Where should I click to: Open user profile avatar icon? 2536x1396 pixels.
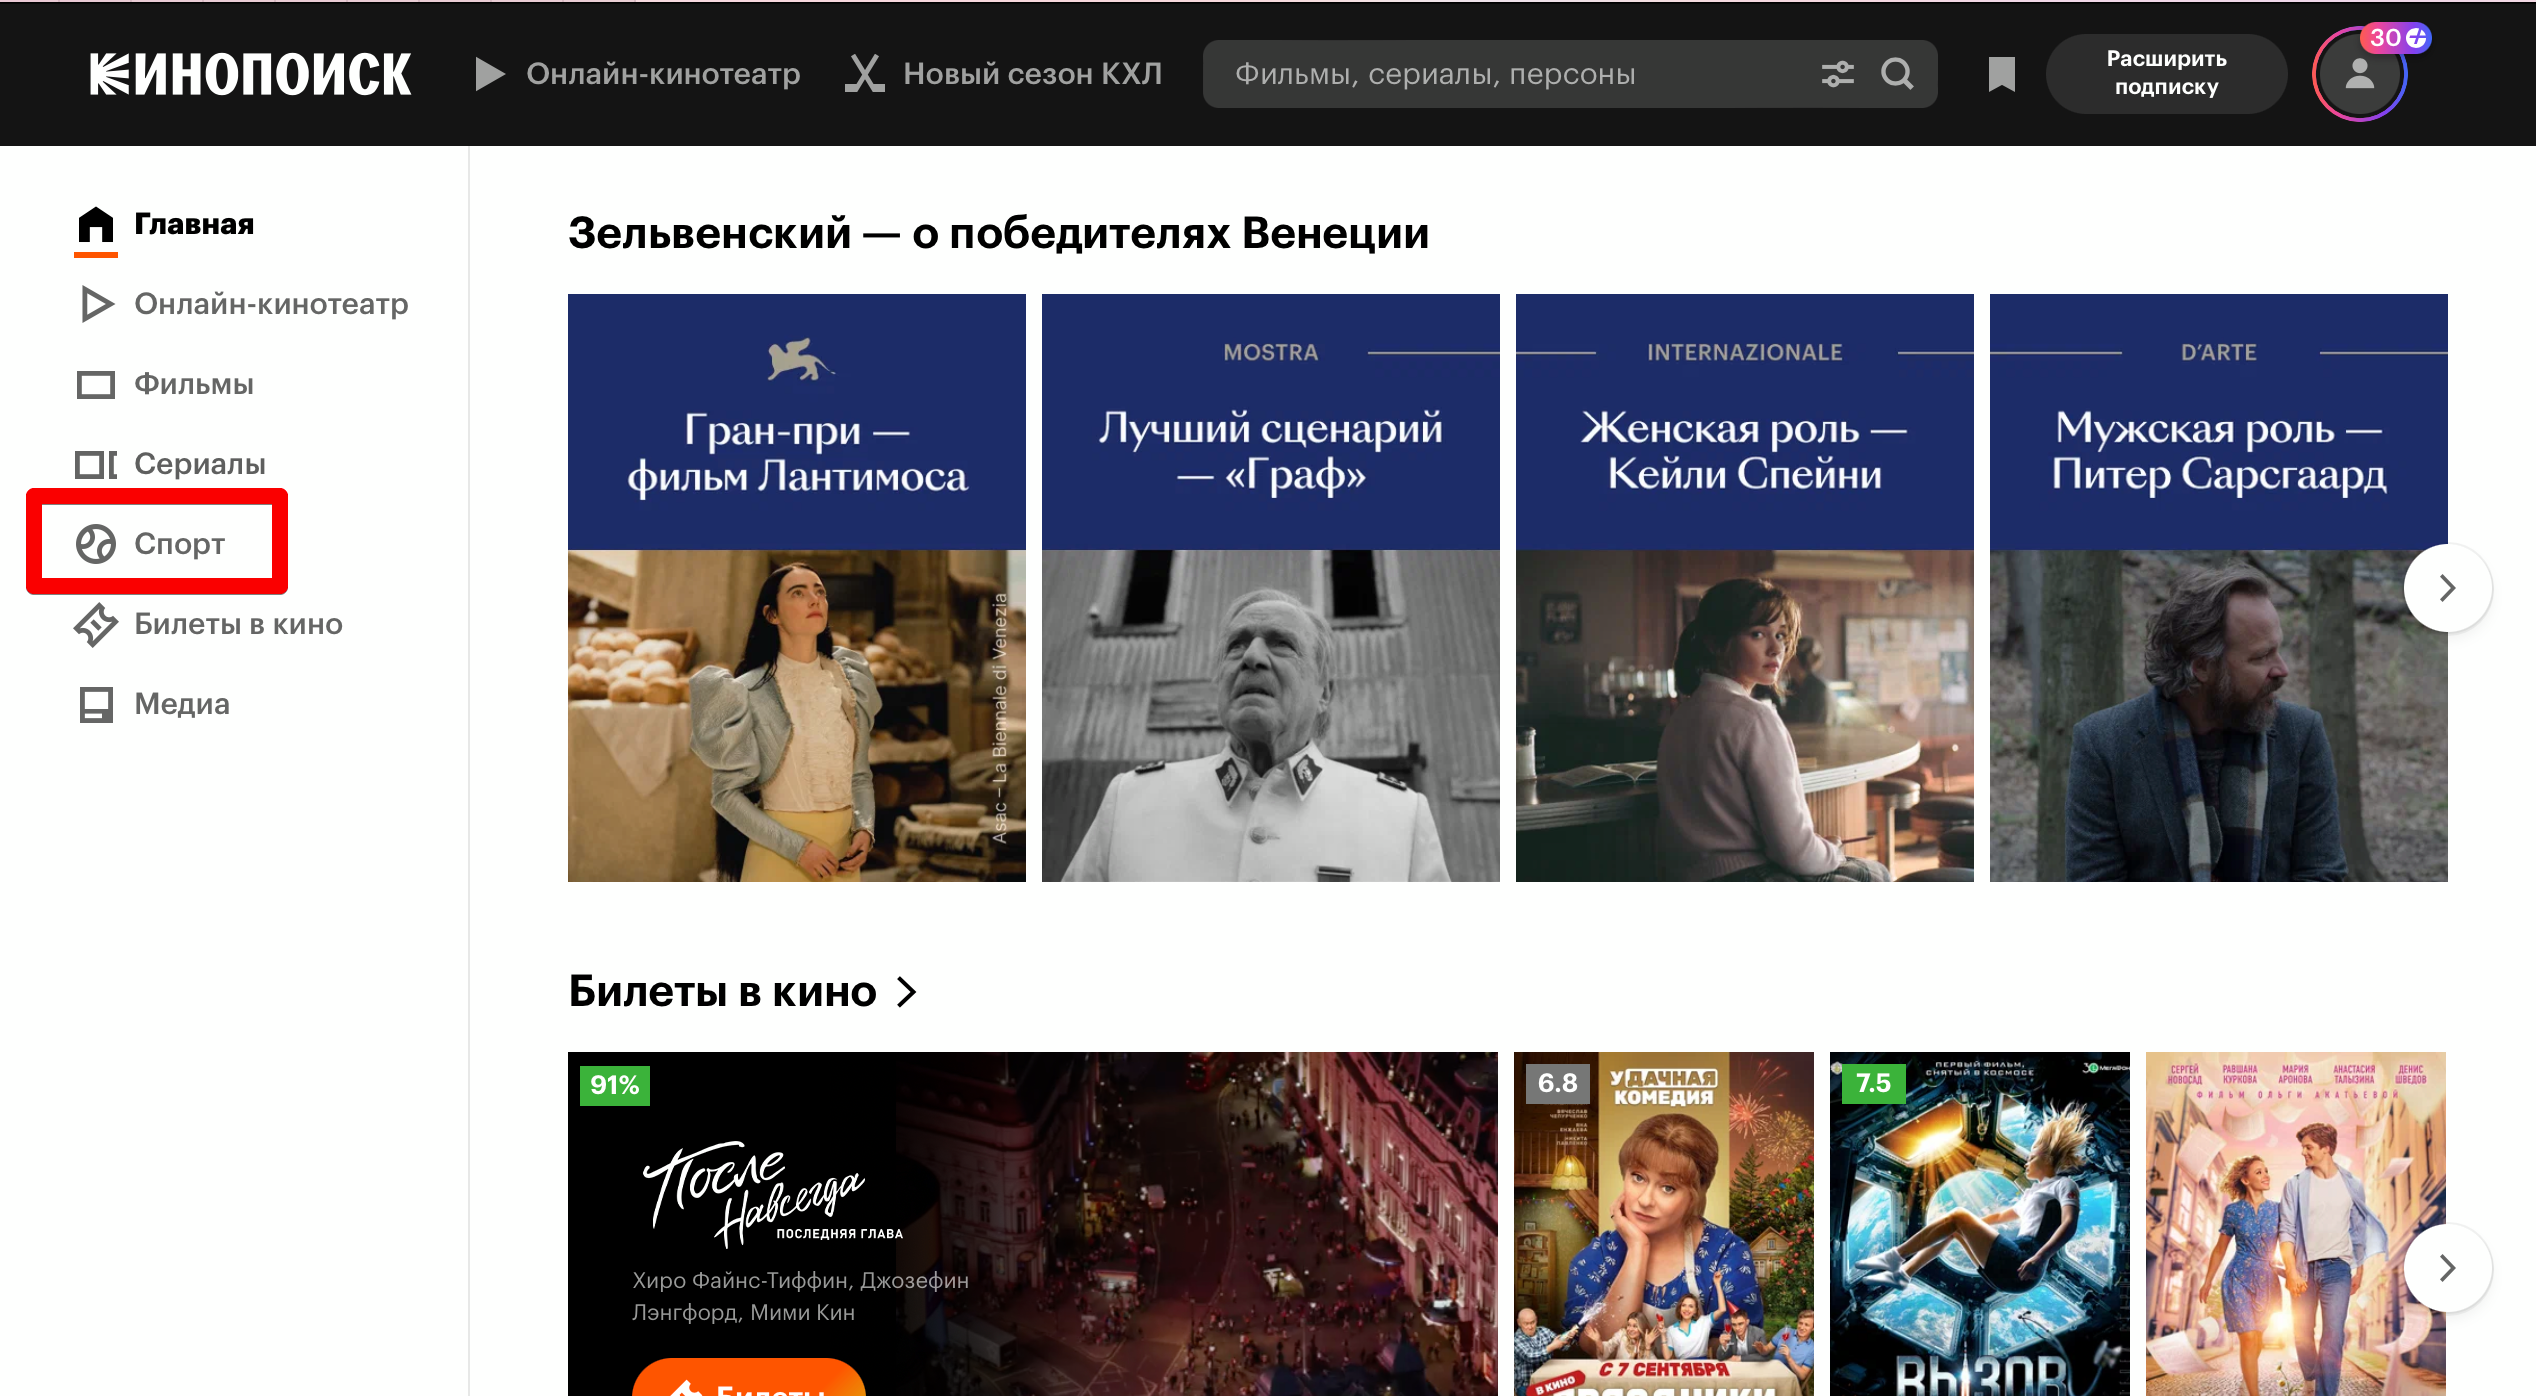click(2359, 75)
